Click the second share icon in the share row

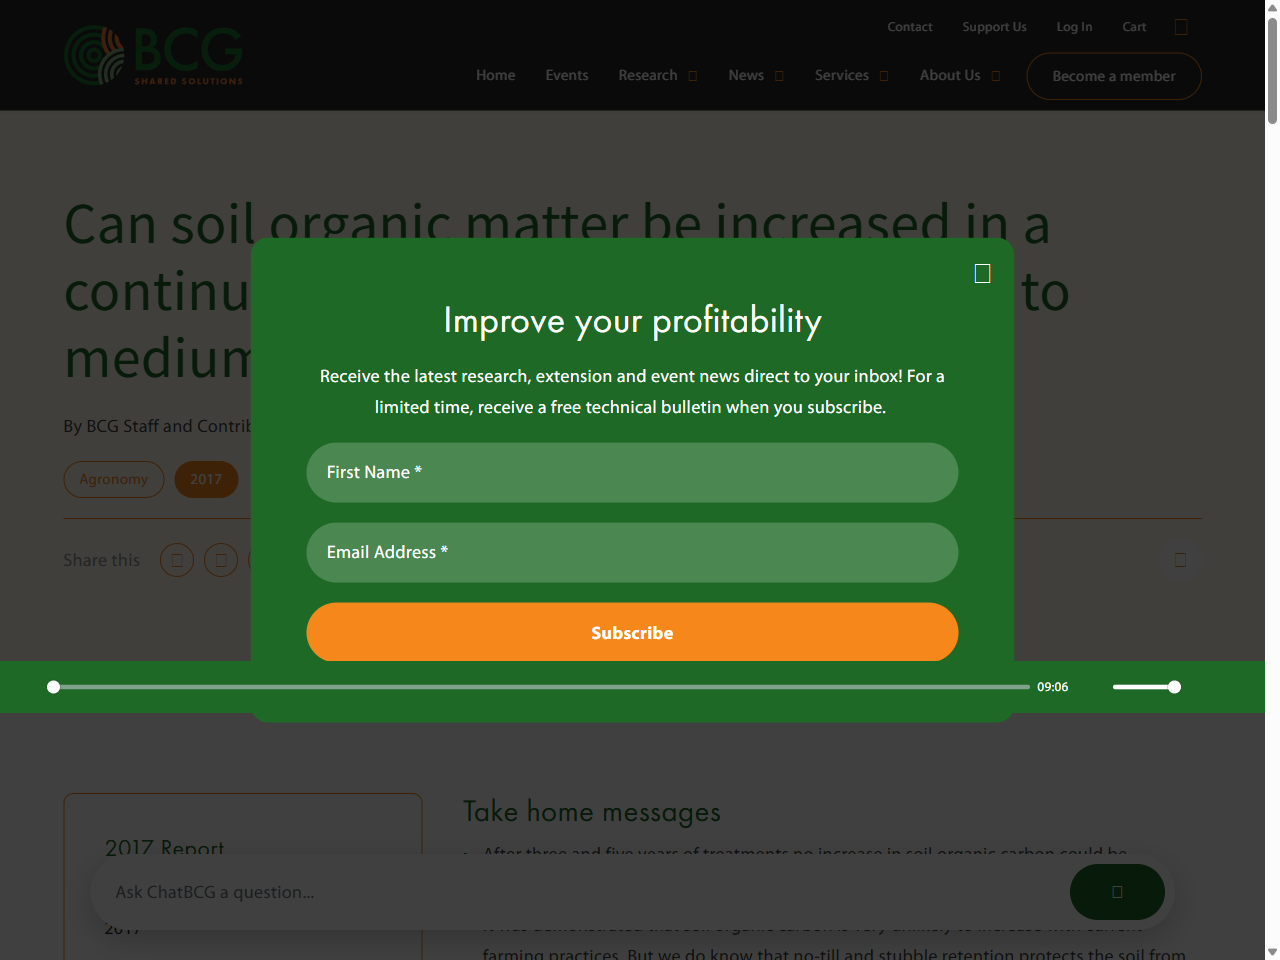click(221, 560)
